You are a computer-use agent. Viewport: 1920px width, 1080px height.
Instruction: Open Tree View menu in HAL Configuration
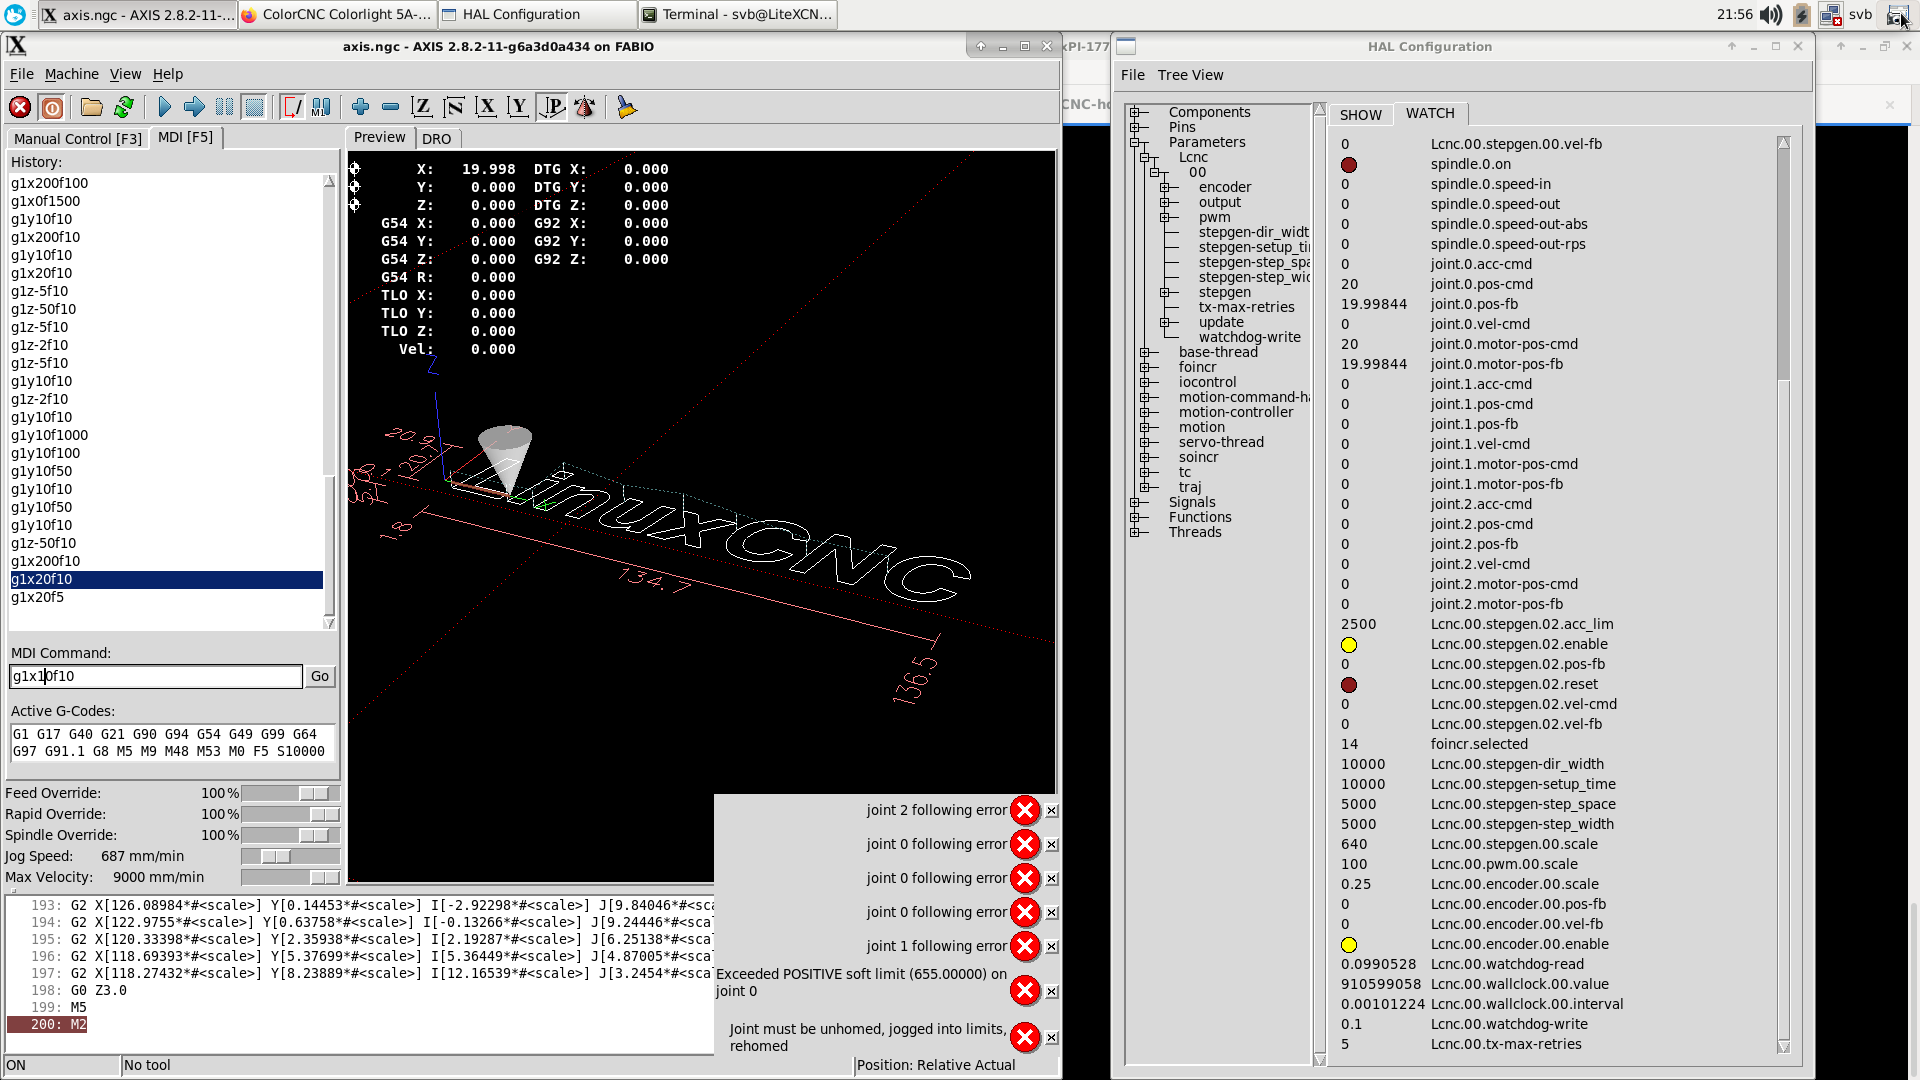click(x=1190, y=75)
